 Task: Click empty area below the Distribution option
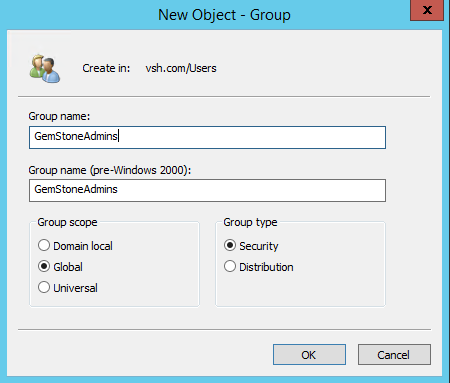(300, 289)
